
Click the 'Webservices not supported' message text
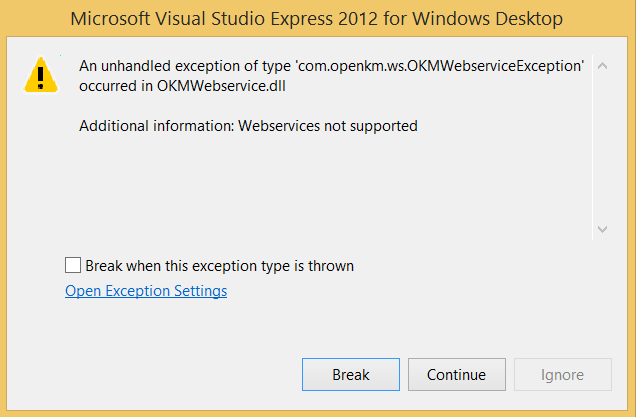coord(327,126)
